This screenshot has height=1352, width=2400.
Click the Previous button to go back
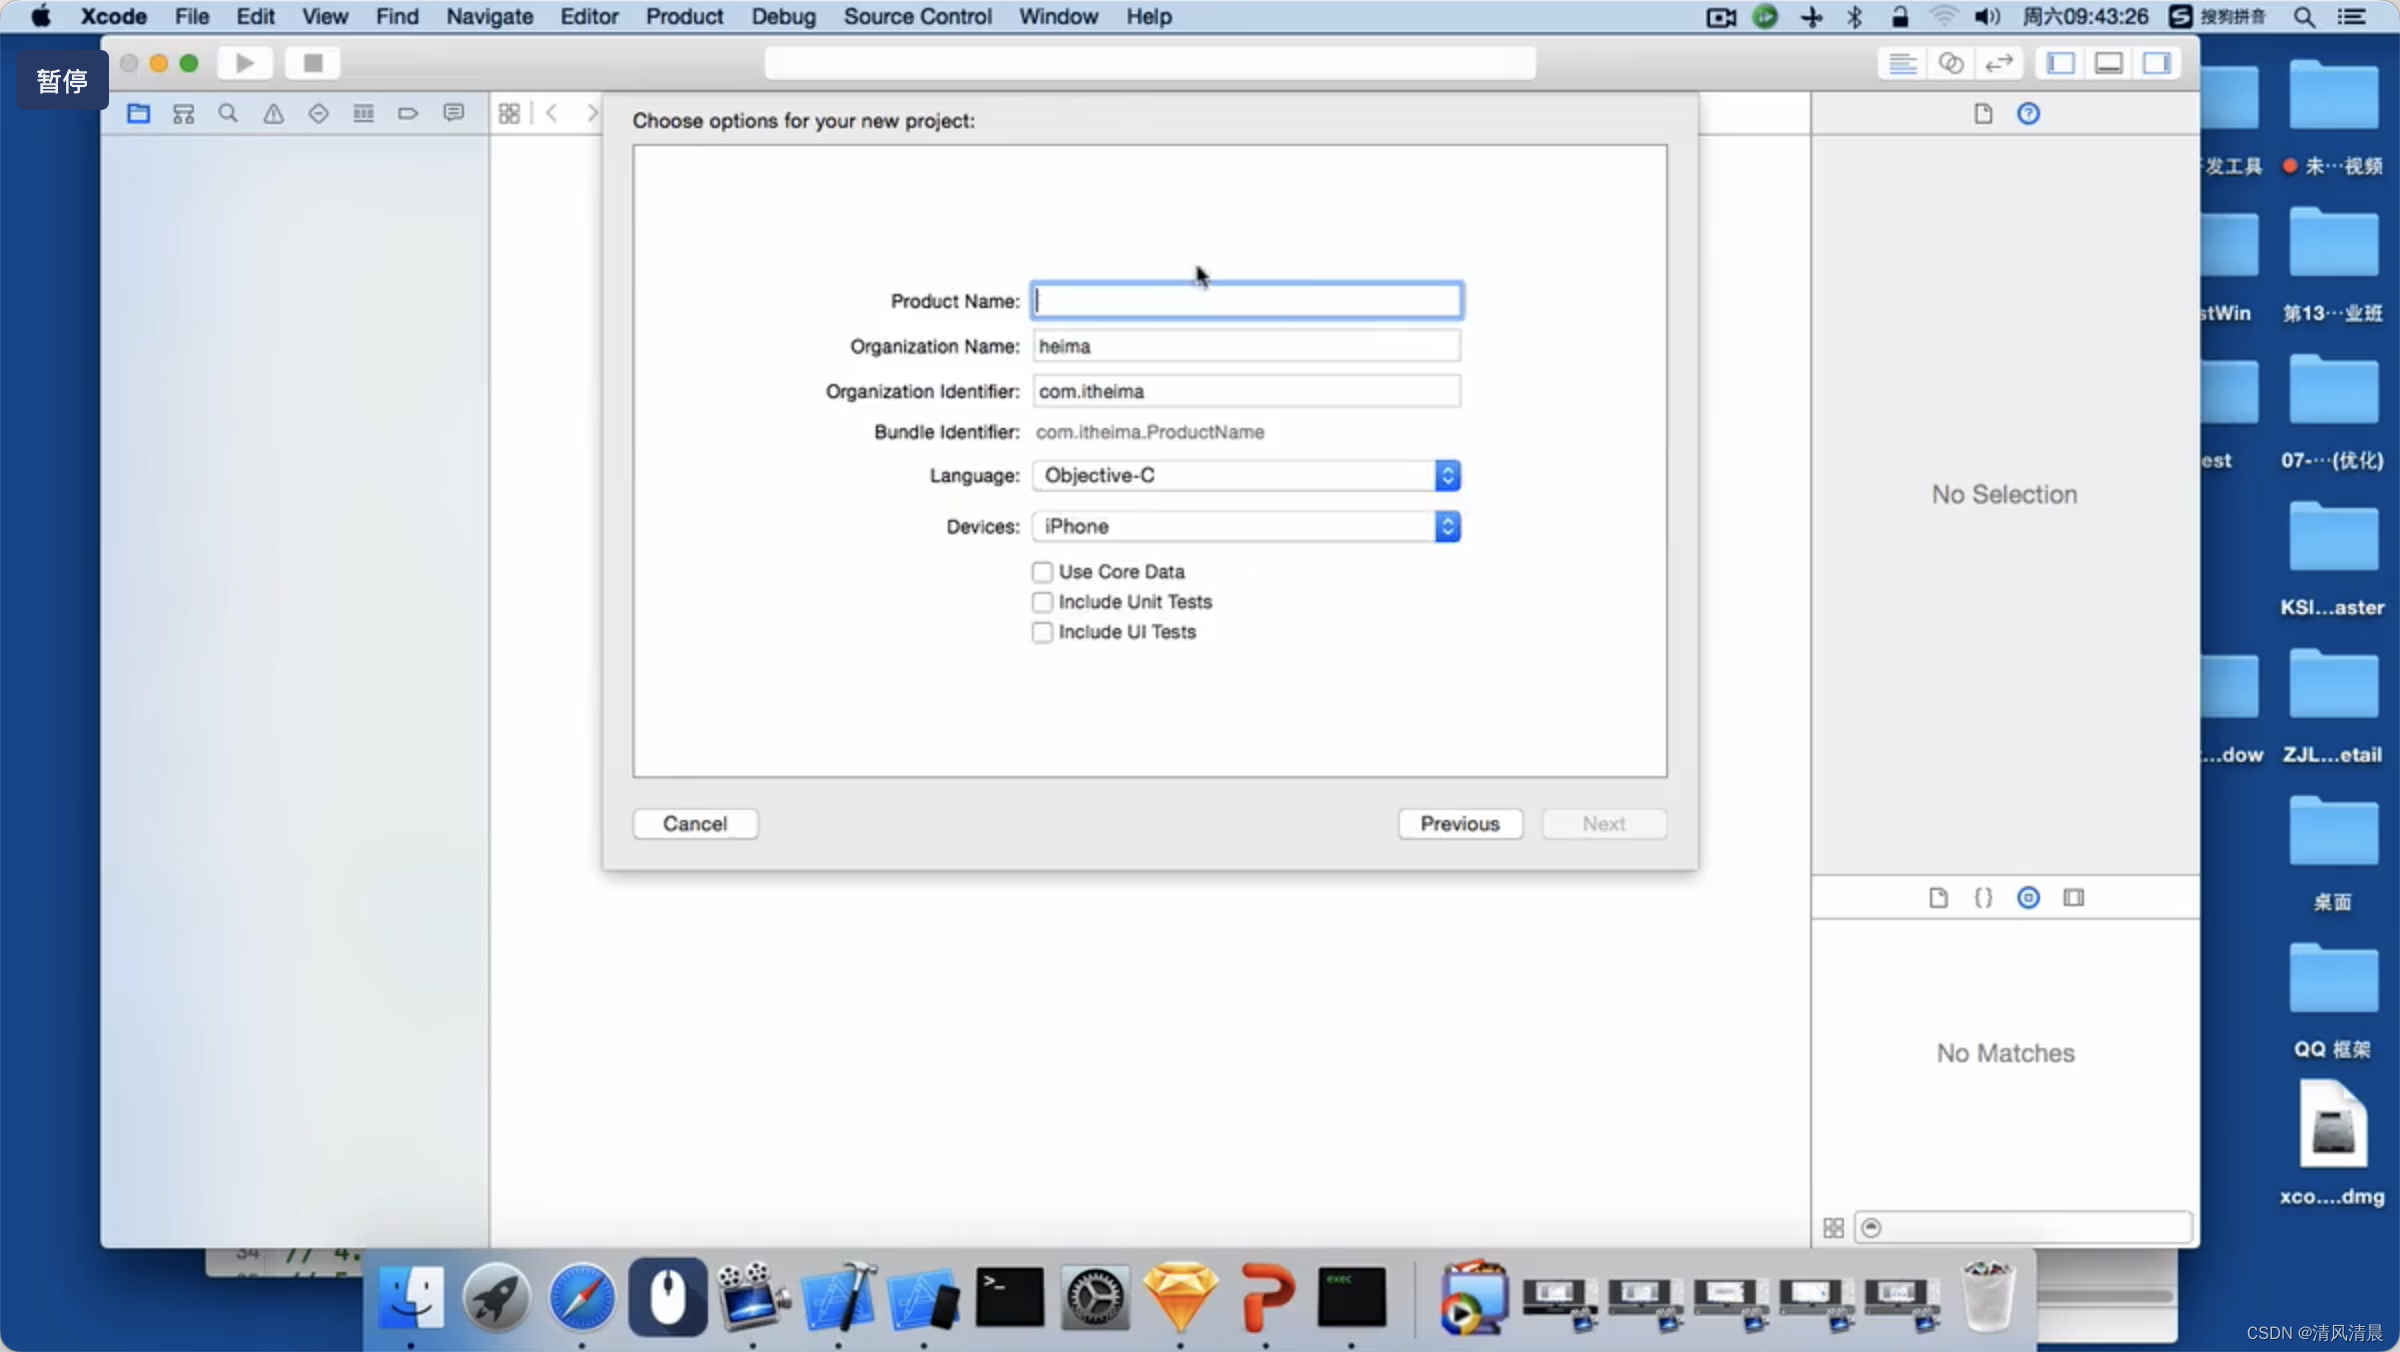coord(1459,823)
